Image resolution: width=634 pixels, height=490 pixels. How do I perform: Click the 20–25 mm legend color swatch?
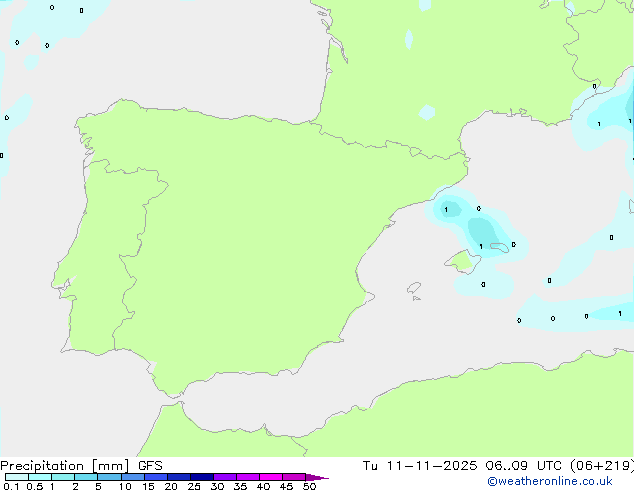pyautogui.click(x=179, y=477)
